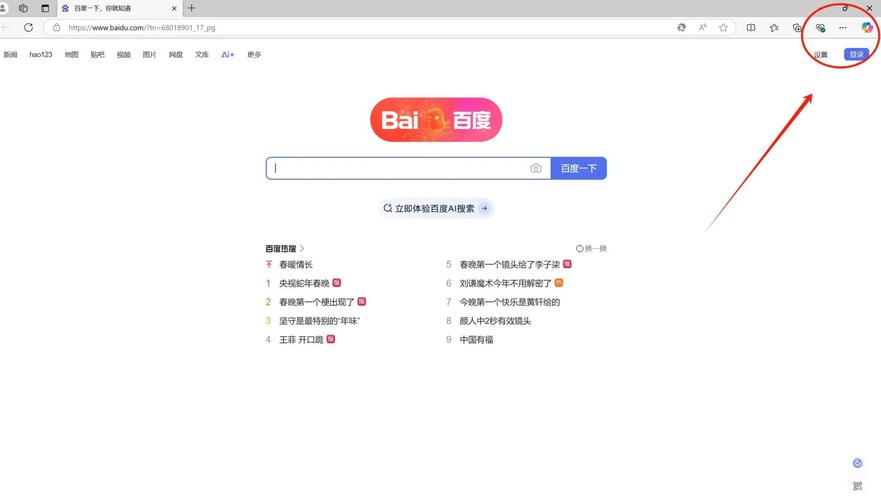Click the 百度一下 search button
The width and height of the screenshot is (881, 500).
(x=579, y=168)
